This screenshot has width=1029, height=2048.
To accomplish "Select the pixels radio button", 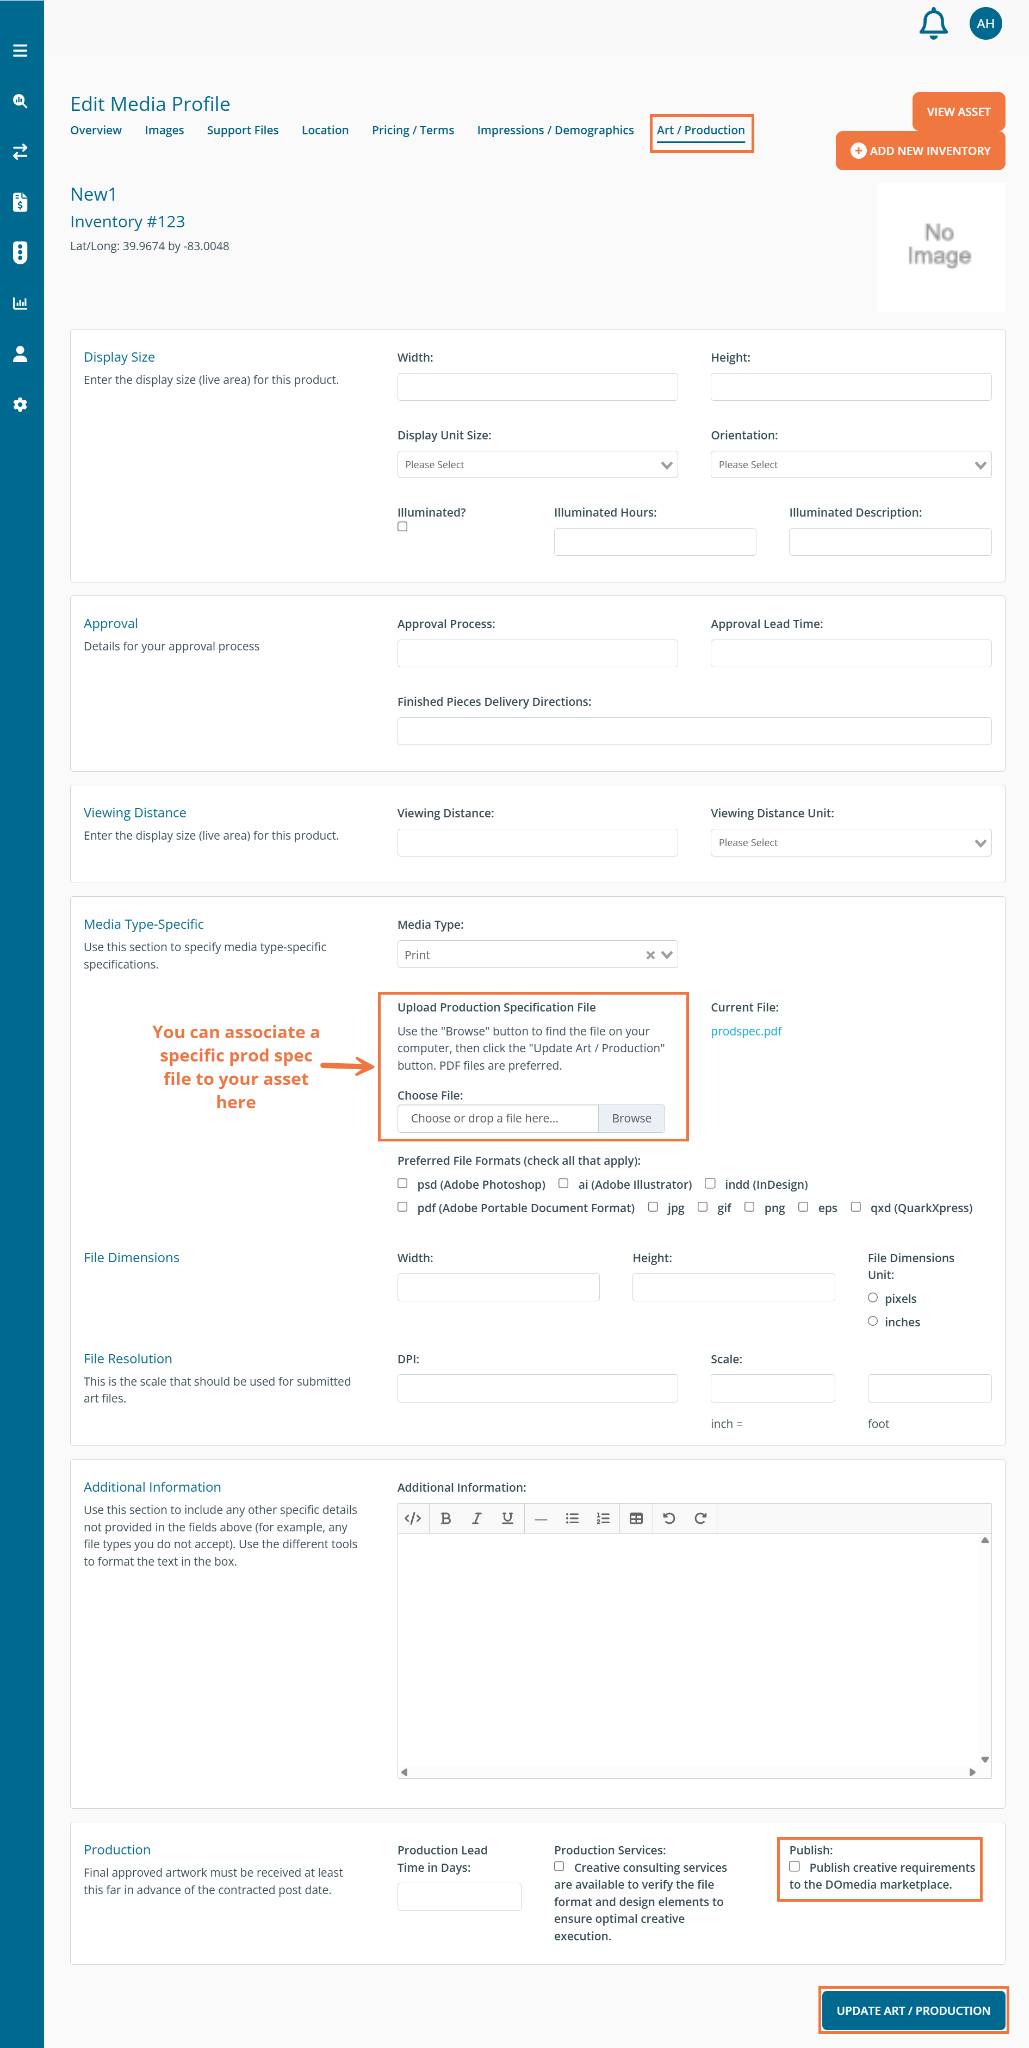I will click(873, 1298).
